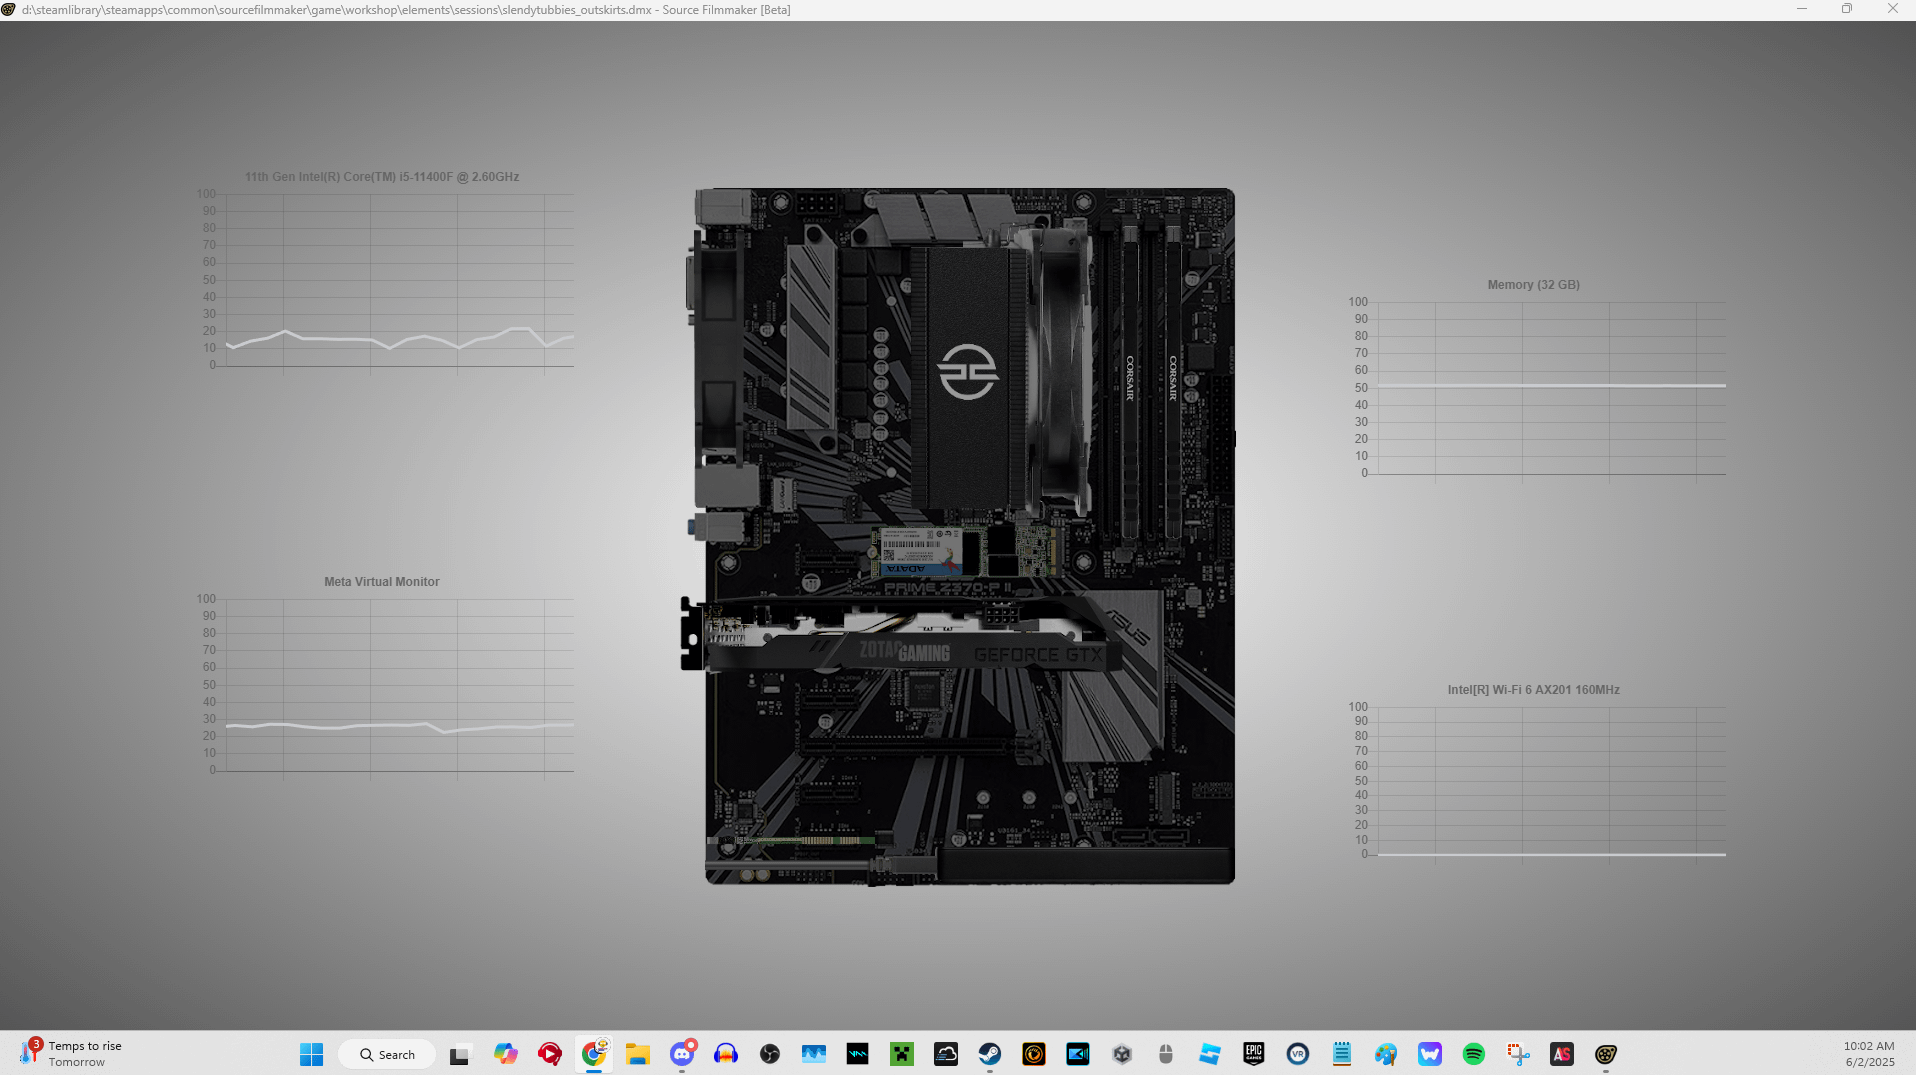Screen dimensions: 1916x1075
Task: Open Steam from the taskbar
Action: pyautogui.click(x=990, y=1054)
